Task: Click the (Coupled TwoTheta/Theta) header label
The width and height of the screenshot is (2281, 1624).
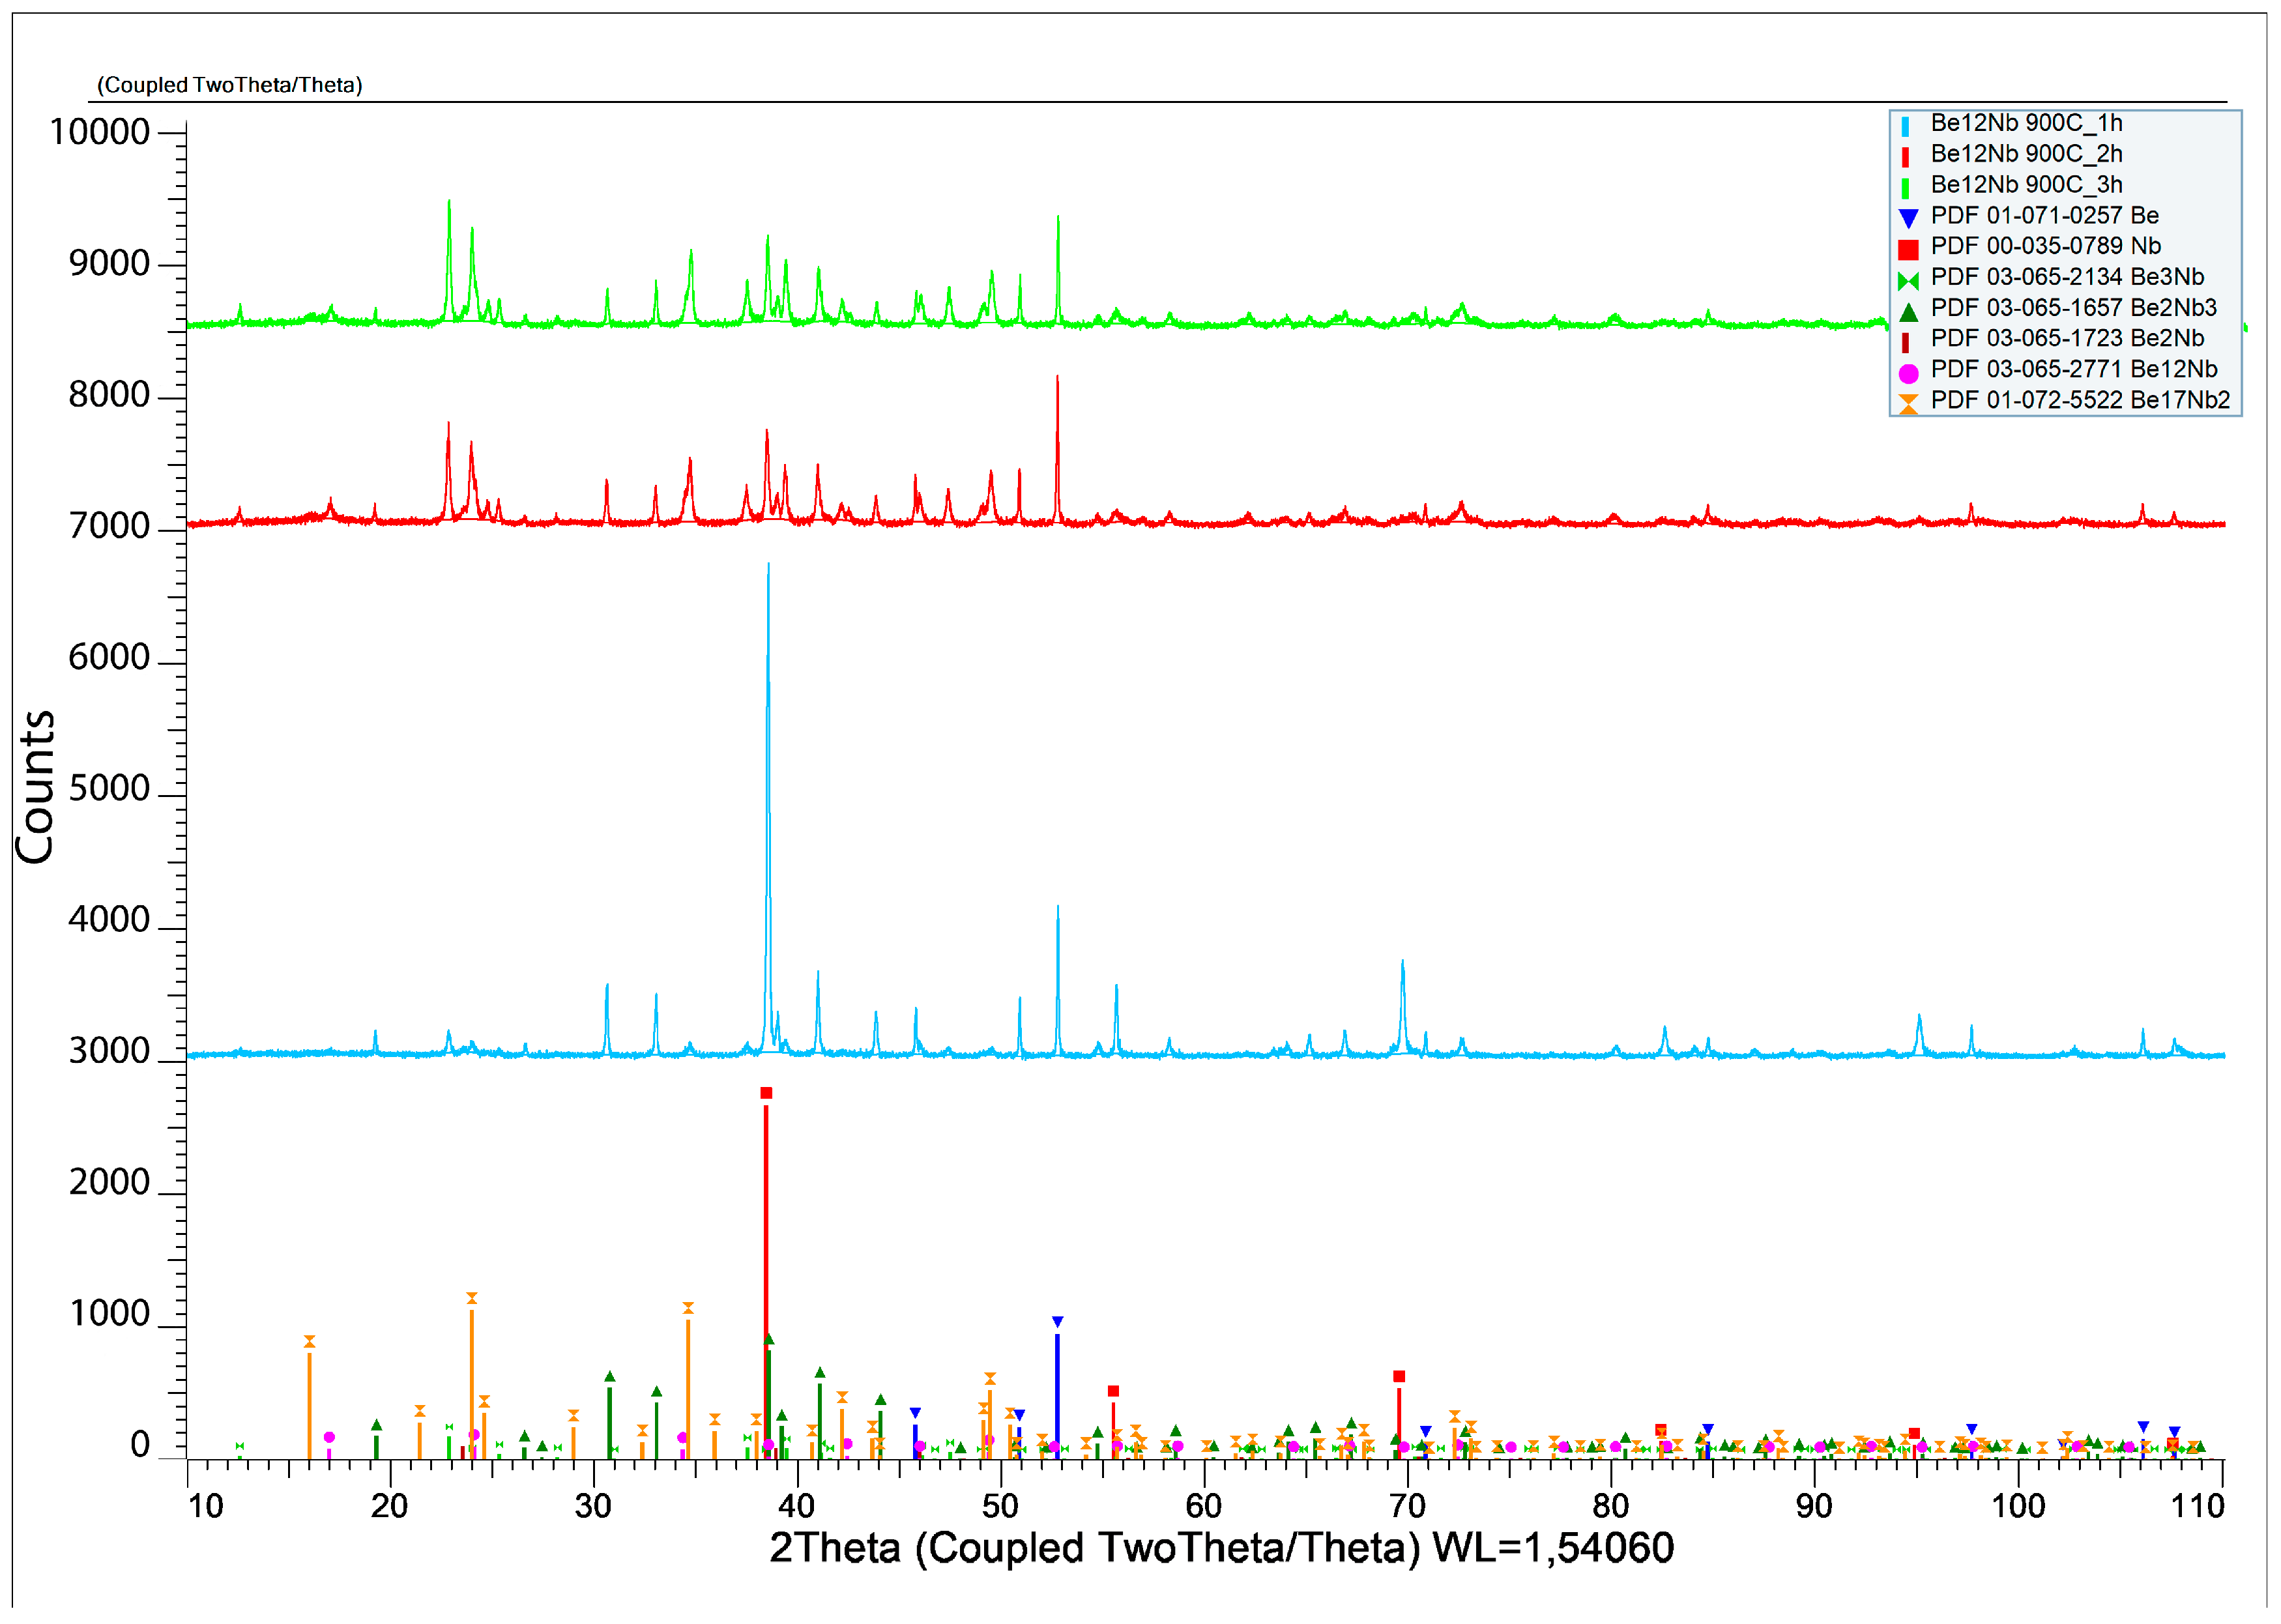Action: pyautogui.click(x=229, y=85)
